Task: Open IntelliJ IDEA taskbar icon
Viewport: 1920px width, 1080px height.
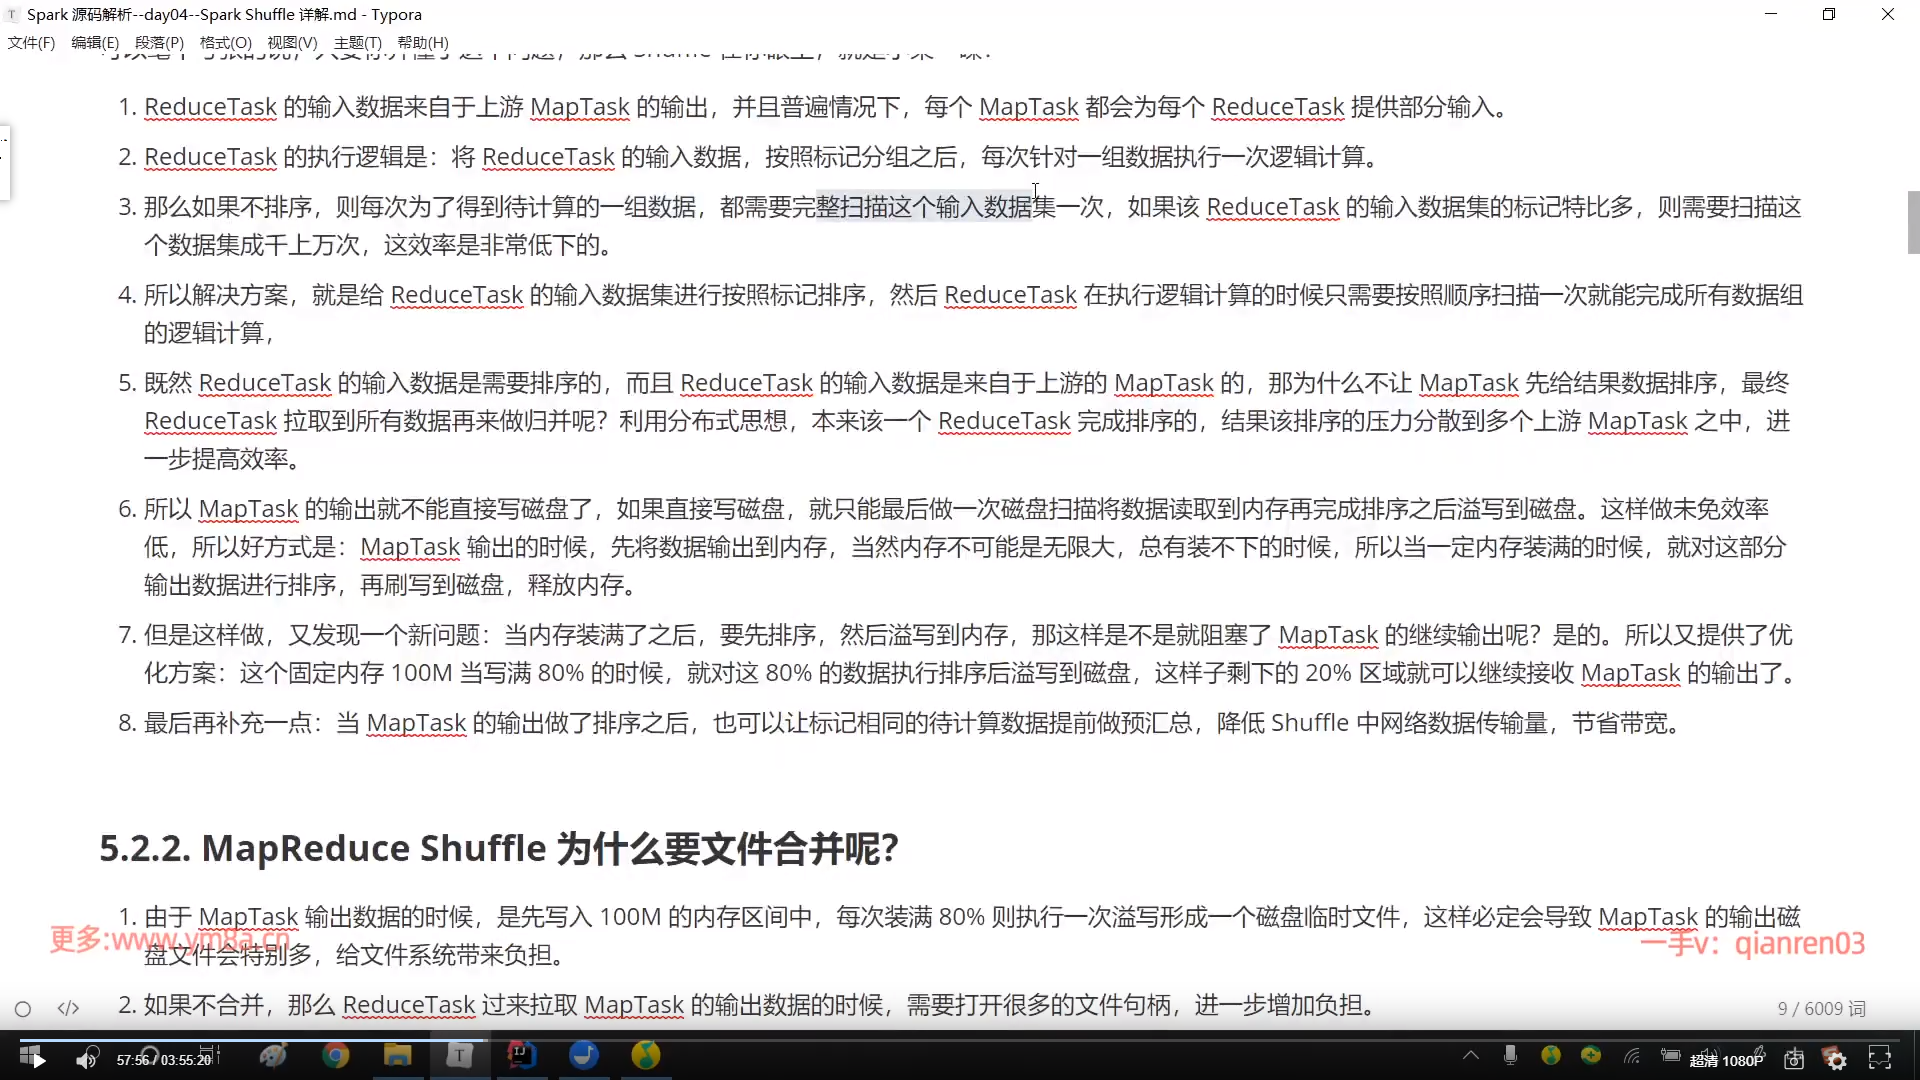Action: (x=521, y=1055)
